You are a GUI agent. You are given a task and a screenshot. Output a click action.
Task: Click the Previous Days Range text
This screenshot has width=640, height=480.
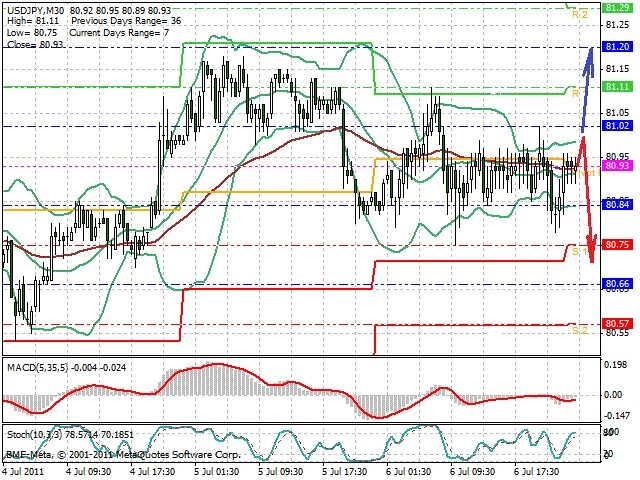click(x=116, y=21)
